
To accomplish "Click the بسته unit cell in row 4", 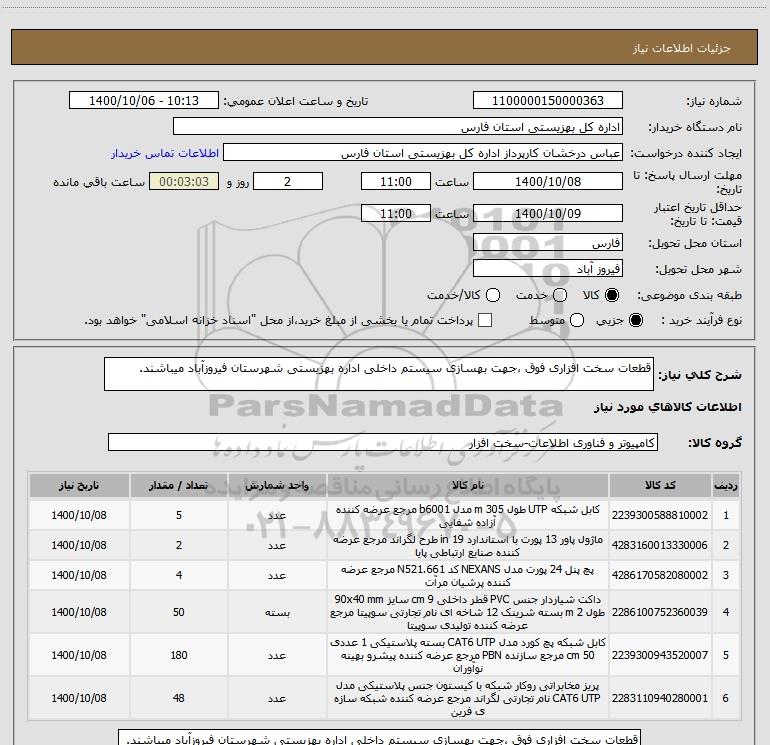I will pyautogui.click(x=277, y=612).
